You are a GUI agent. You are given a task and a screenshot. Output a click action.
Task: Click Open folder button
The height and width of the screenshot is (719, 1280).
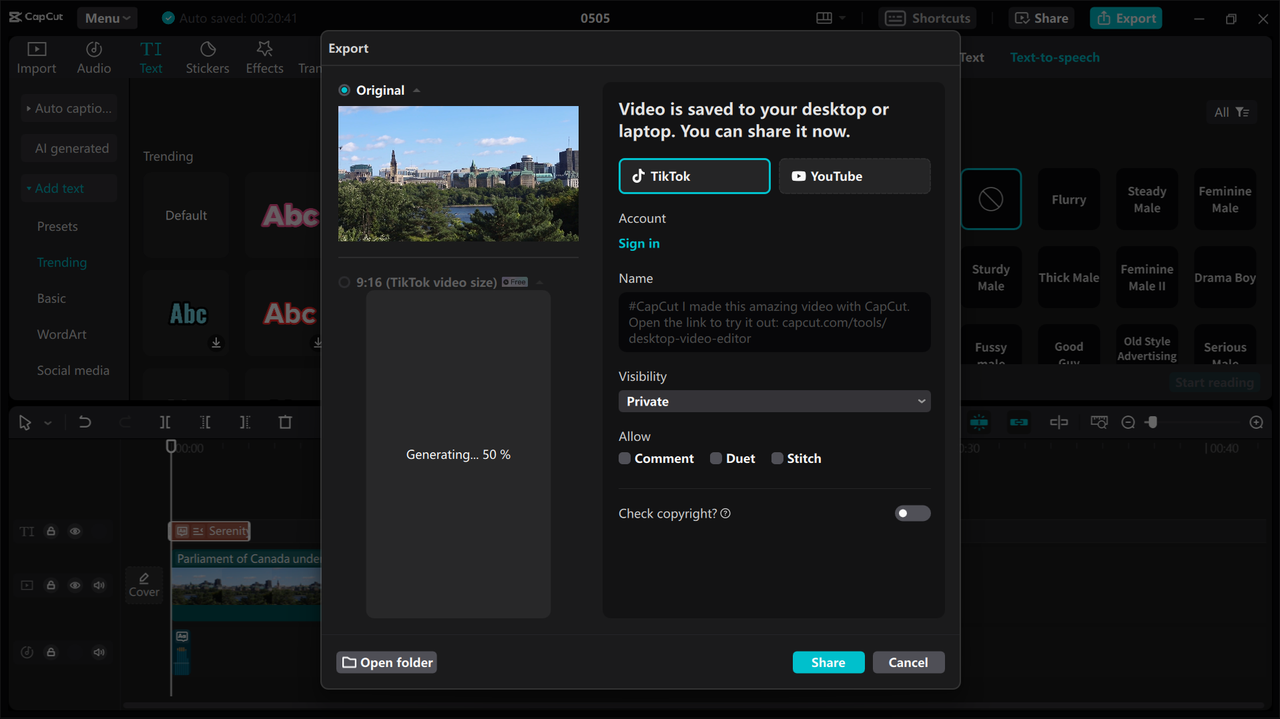coord(387,662)
